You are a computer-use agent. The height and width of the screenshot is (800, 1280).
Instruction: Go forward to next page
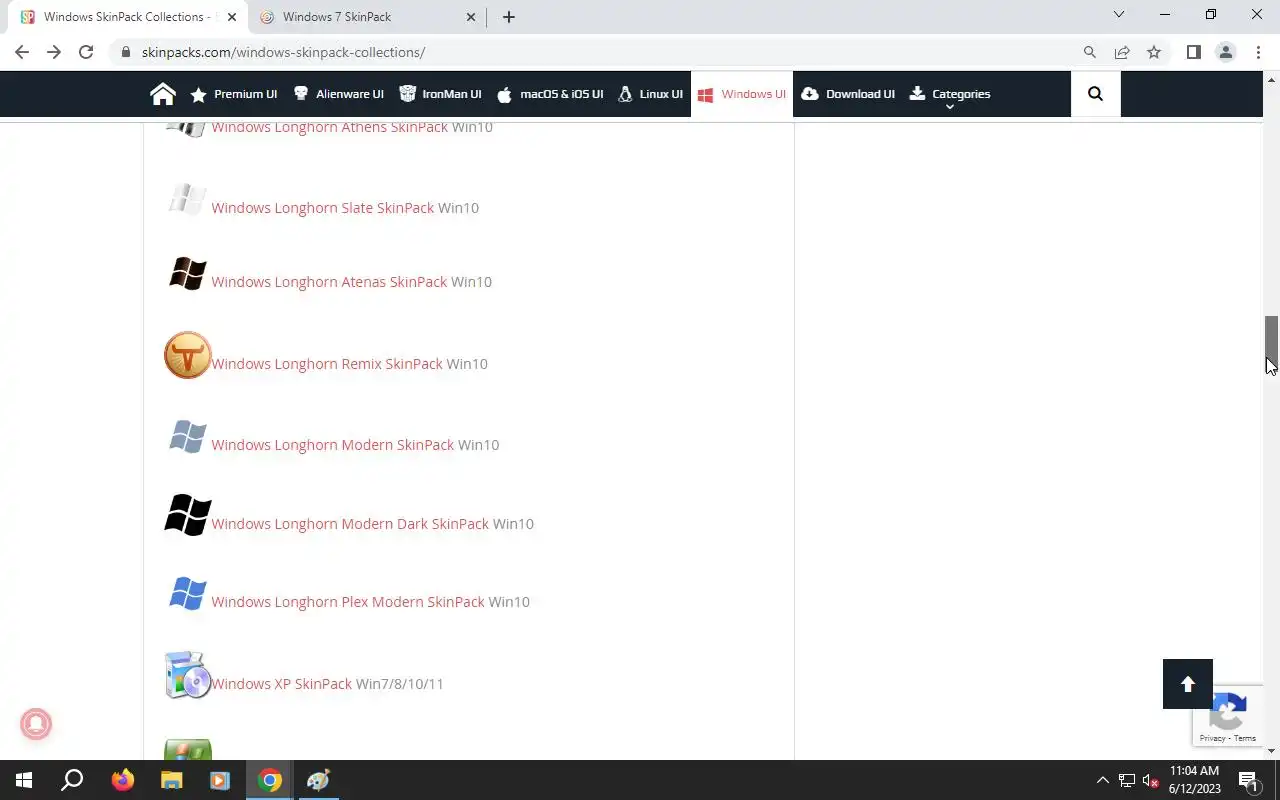pyautogui.click(x=54, y=52)
